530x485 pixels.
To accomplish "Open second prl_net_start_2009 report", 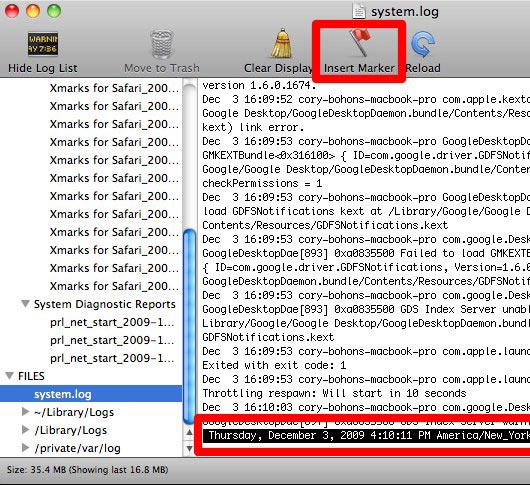I will (112, 340).
